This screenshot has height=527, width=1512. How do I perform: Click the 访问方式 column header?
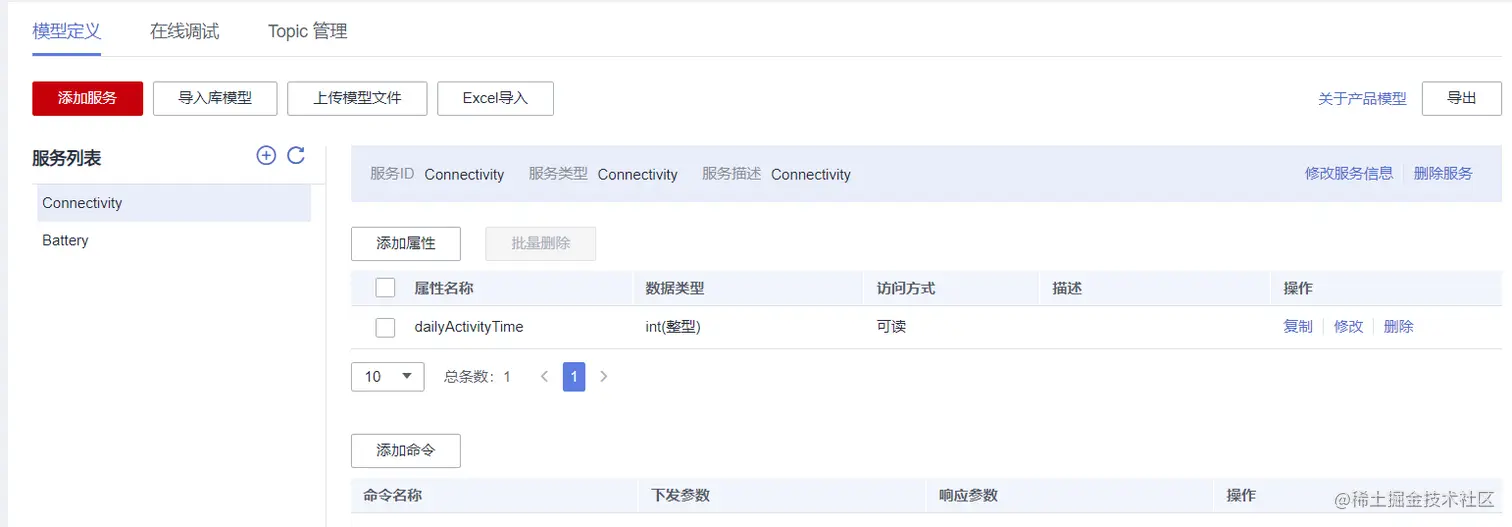(x=906, y=288)
